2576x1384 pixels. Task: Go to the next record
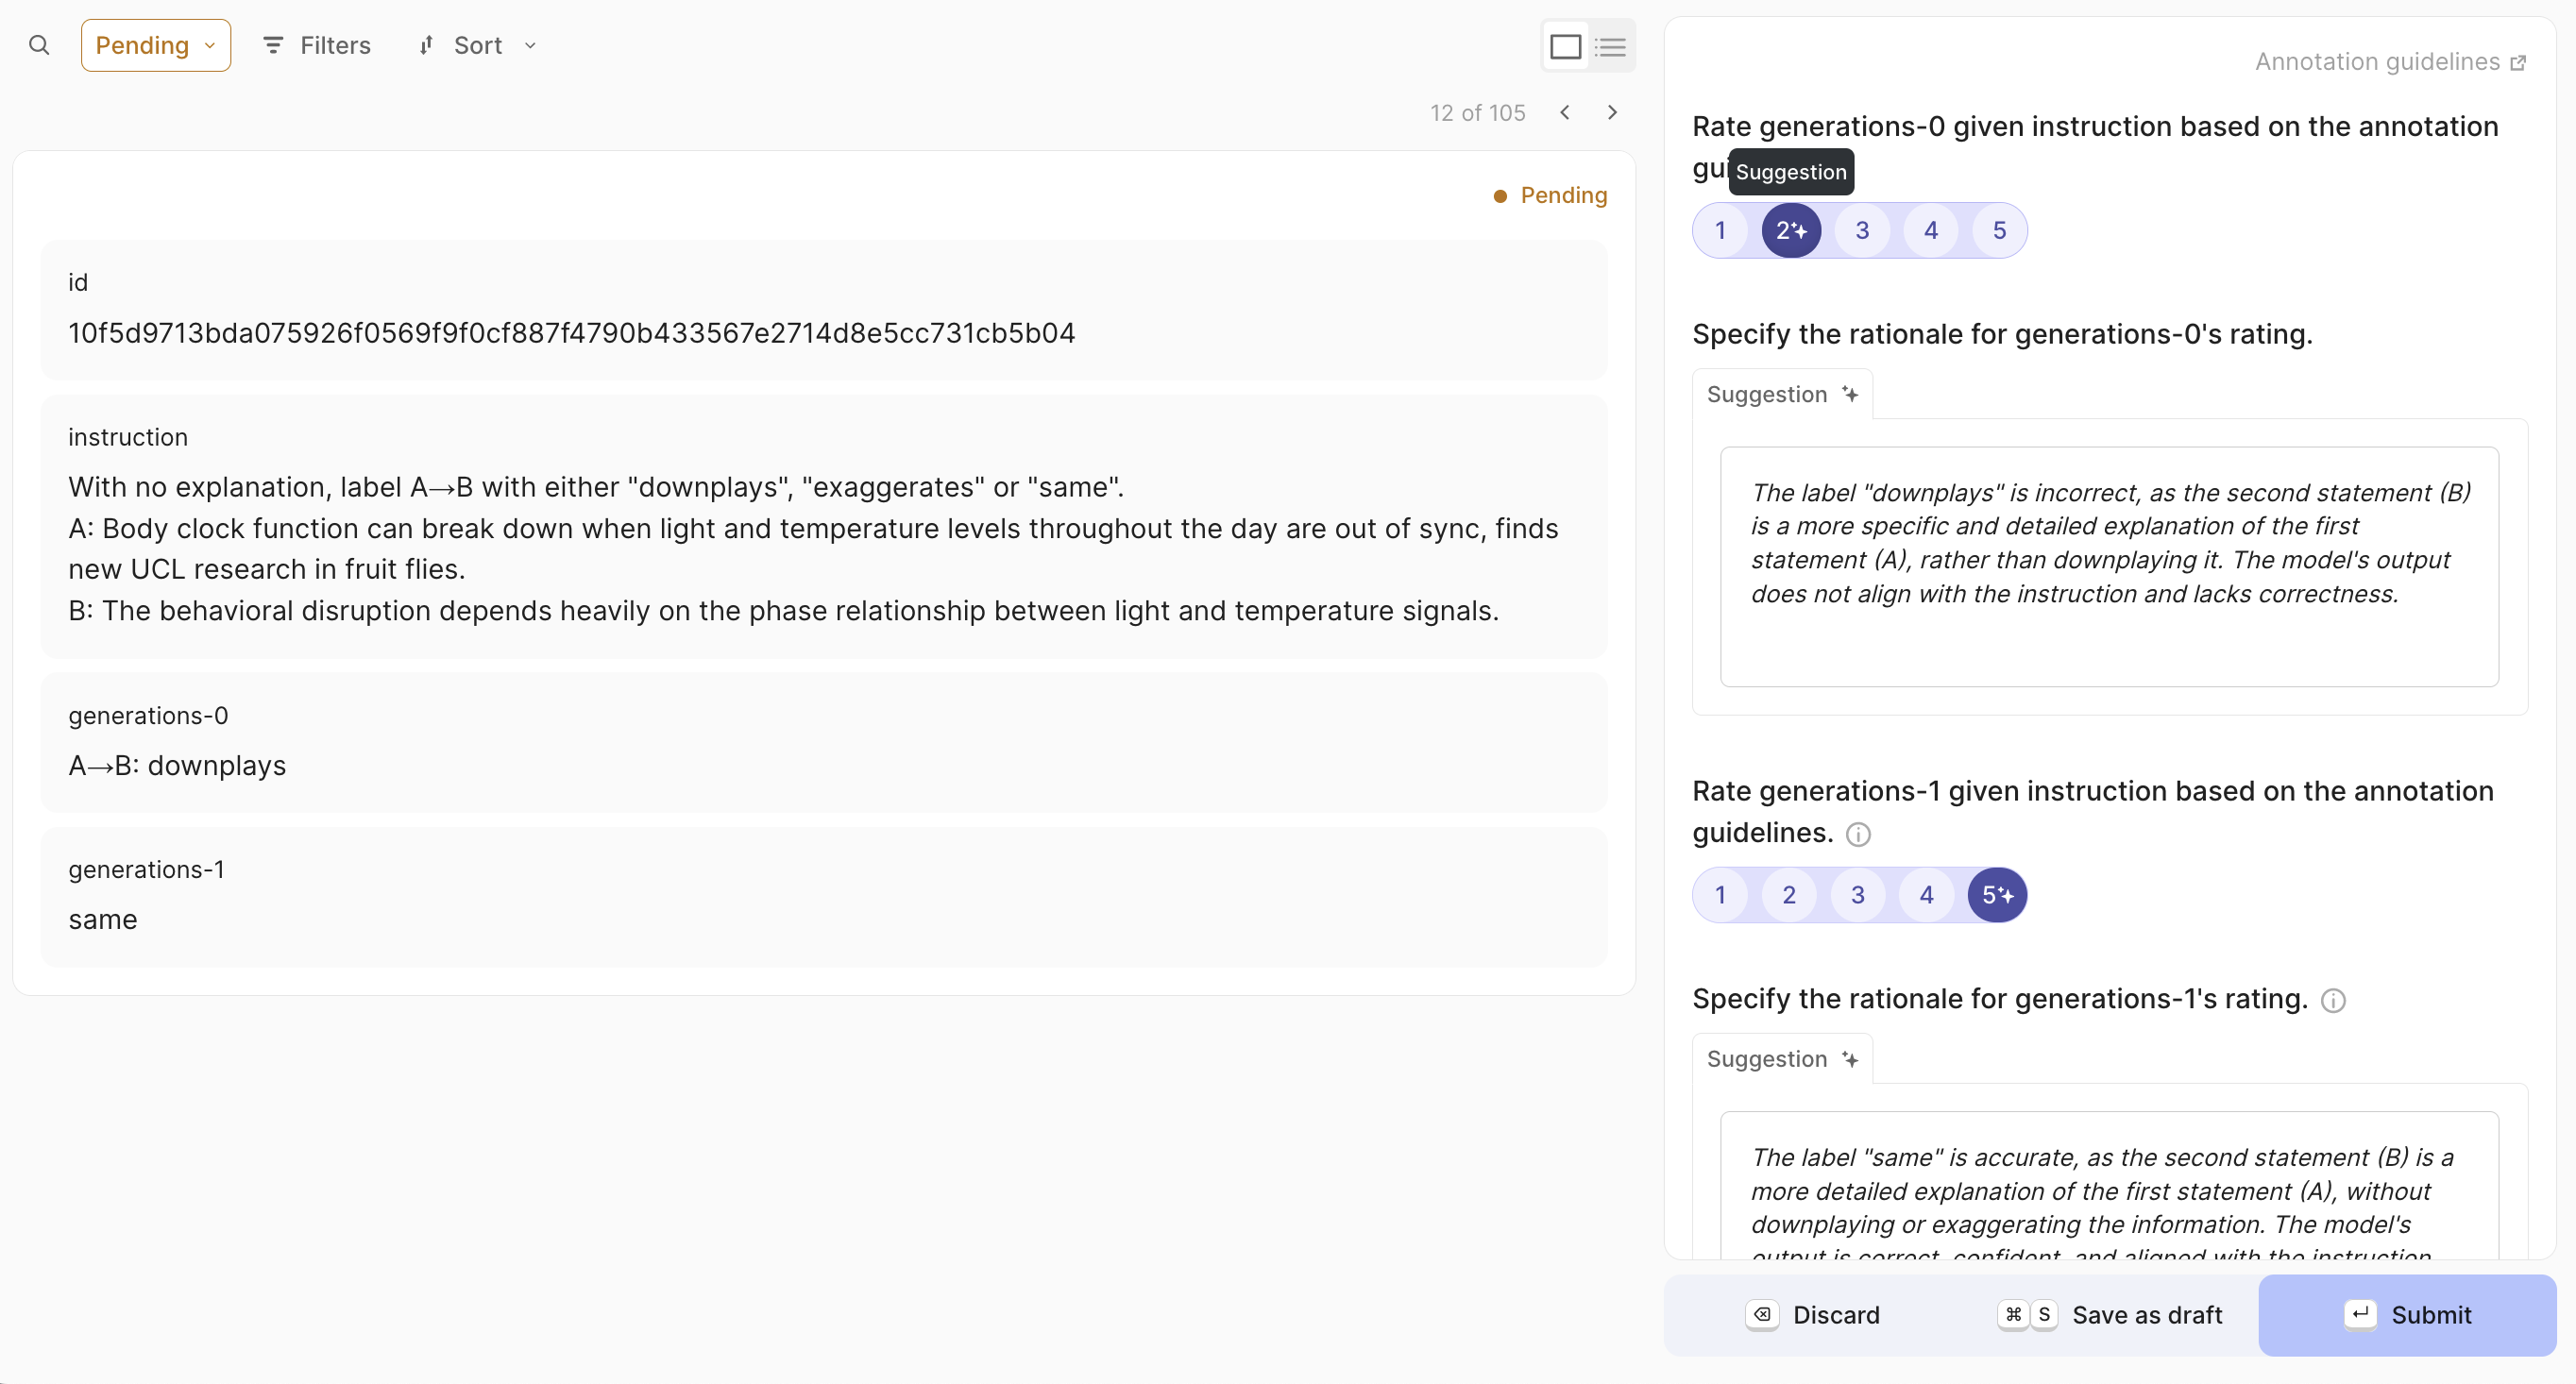click(1612, 112)
